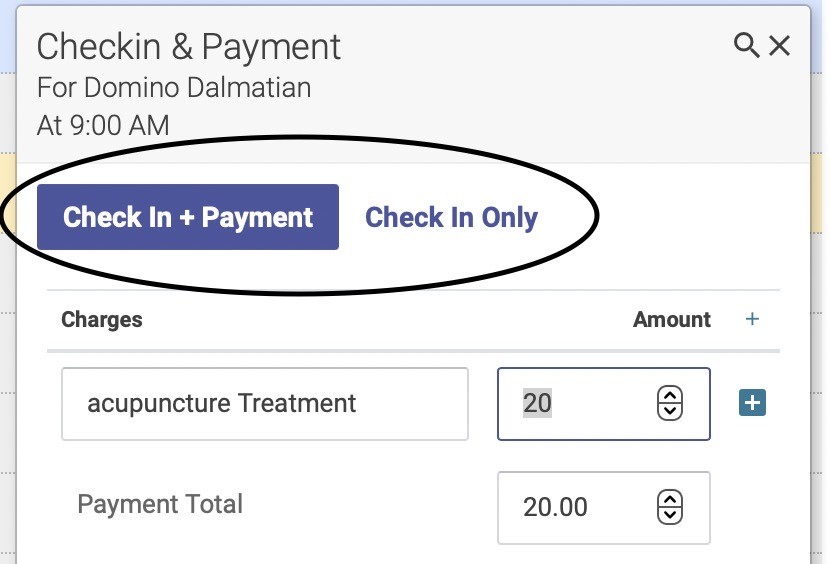Focus the charge amount field showing 20
830x564 pixels.
tap(603, 404)
